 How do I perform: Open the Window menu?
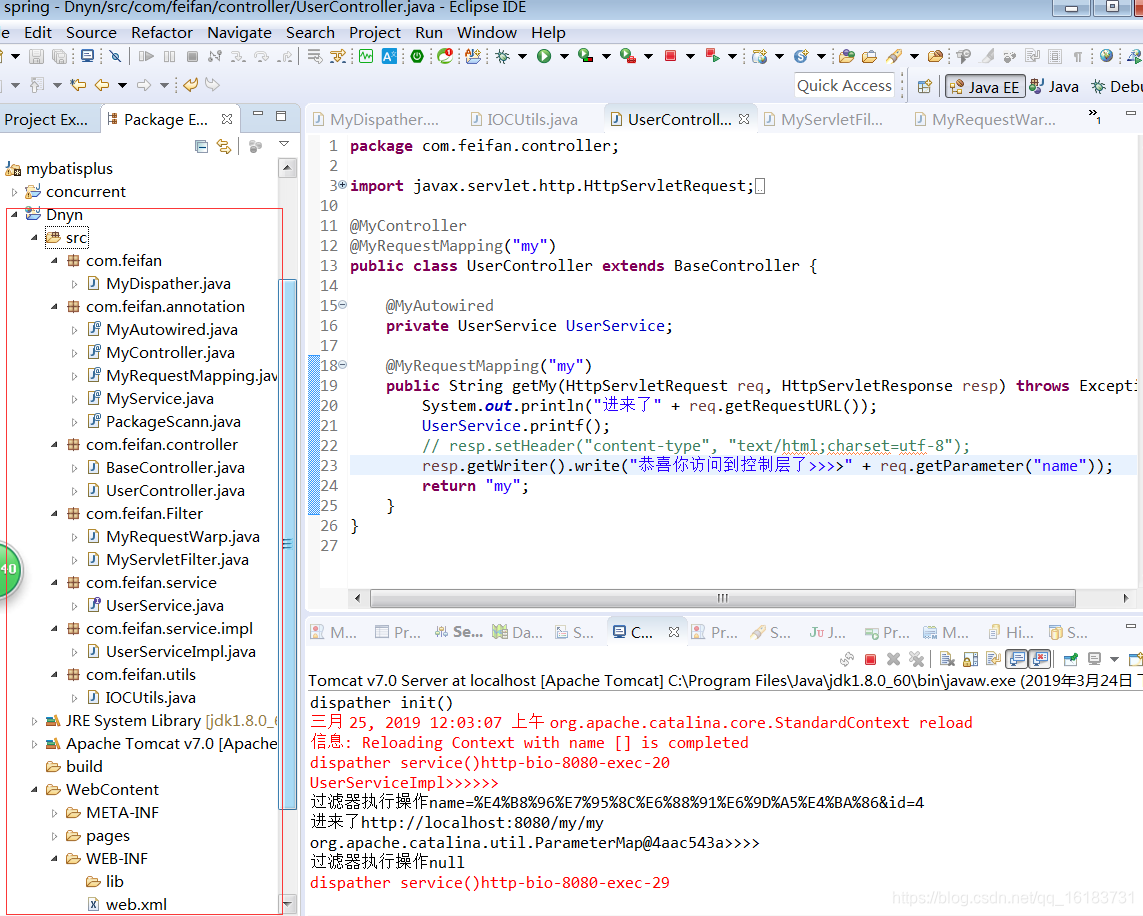pyautogui.click(x=487, y=33)
